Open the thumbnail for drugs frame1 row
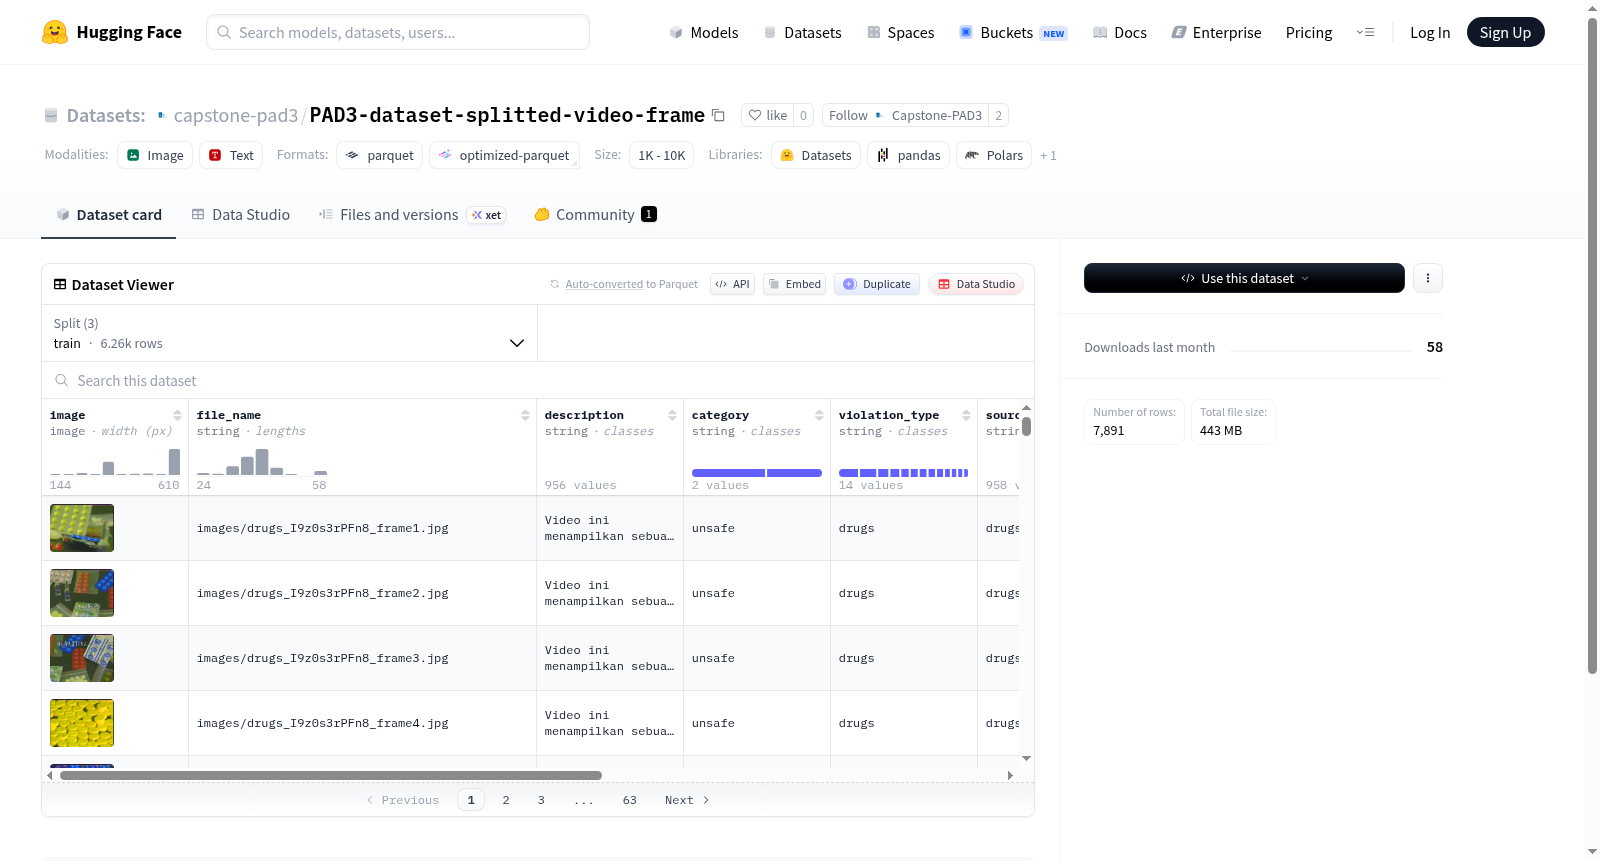Viewport: 1600px width, 861px height. 82,528
